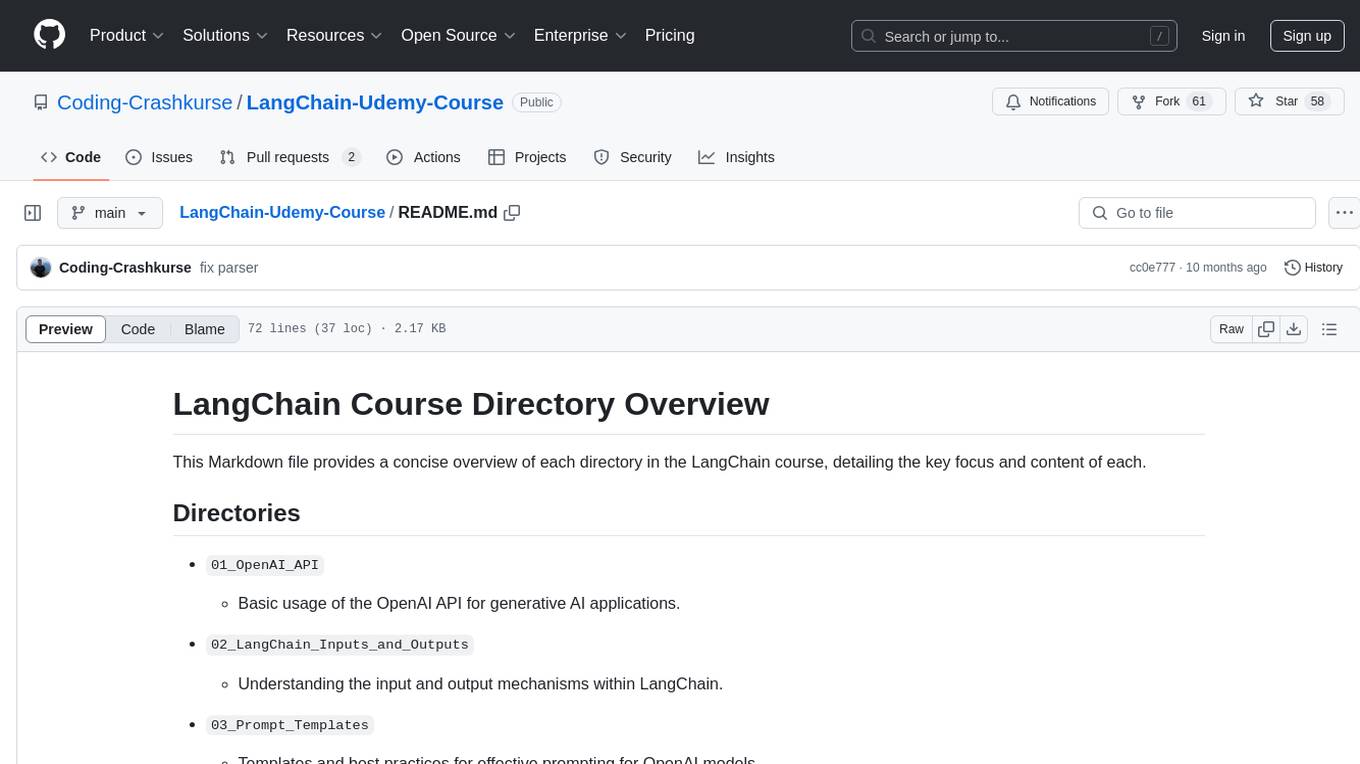This screenshot has height=764, width=1360.
Task: Copy the raw file contents
Action: pos(1266,329)
